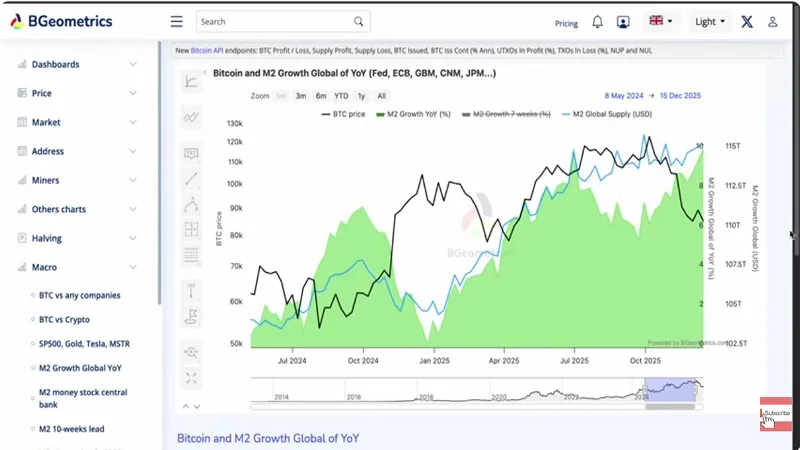Show the M2 Growth 7 weeks series
The height and width of the screenshot is (450, 800).
point(510,115)
